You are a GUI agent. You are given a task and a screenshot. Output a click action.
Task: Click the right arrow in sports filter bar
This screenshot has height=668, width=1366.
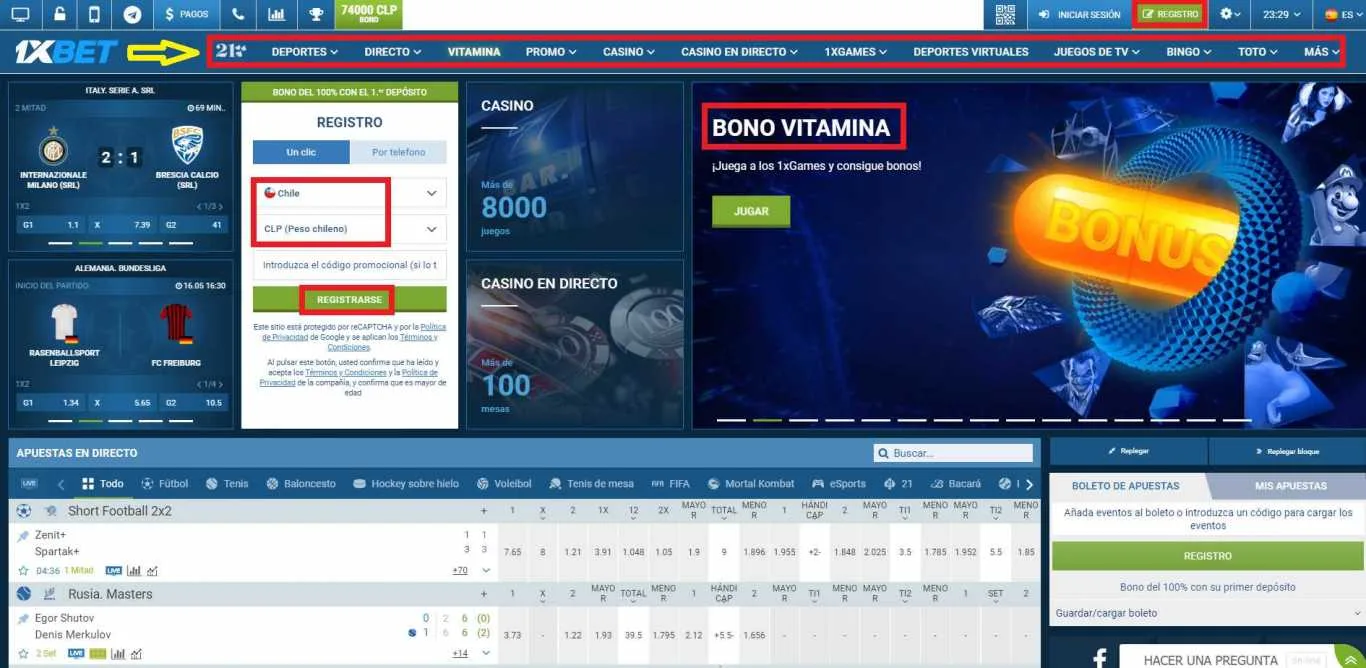[x=1028, y=484]
